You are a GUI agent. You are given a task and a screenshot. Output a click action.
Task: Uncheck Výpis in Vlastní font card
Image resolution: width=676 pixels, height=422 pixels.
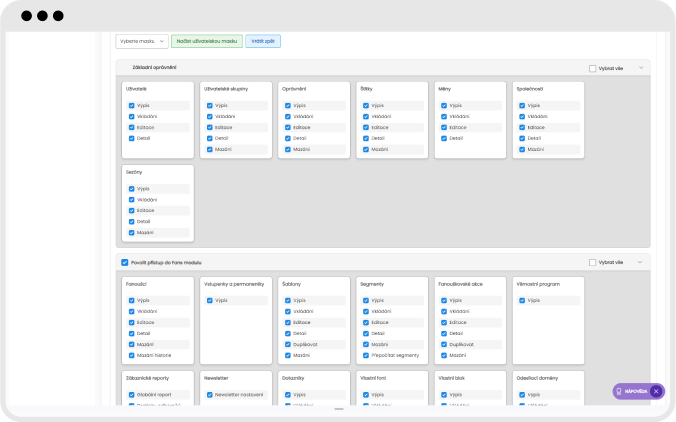(366, 395)
